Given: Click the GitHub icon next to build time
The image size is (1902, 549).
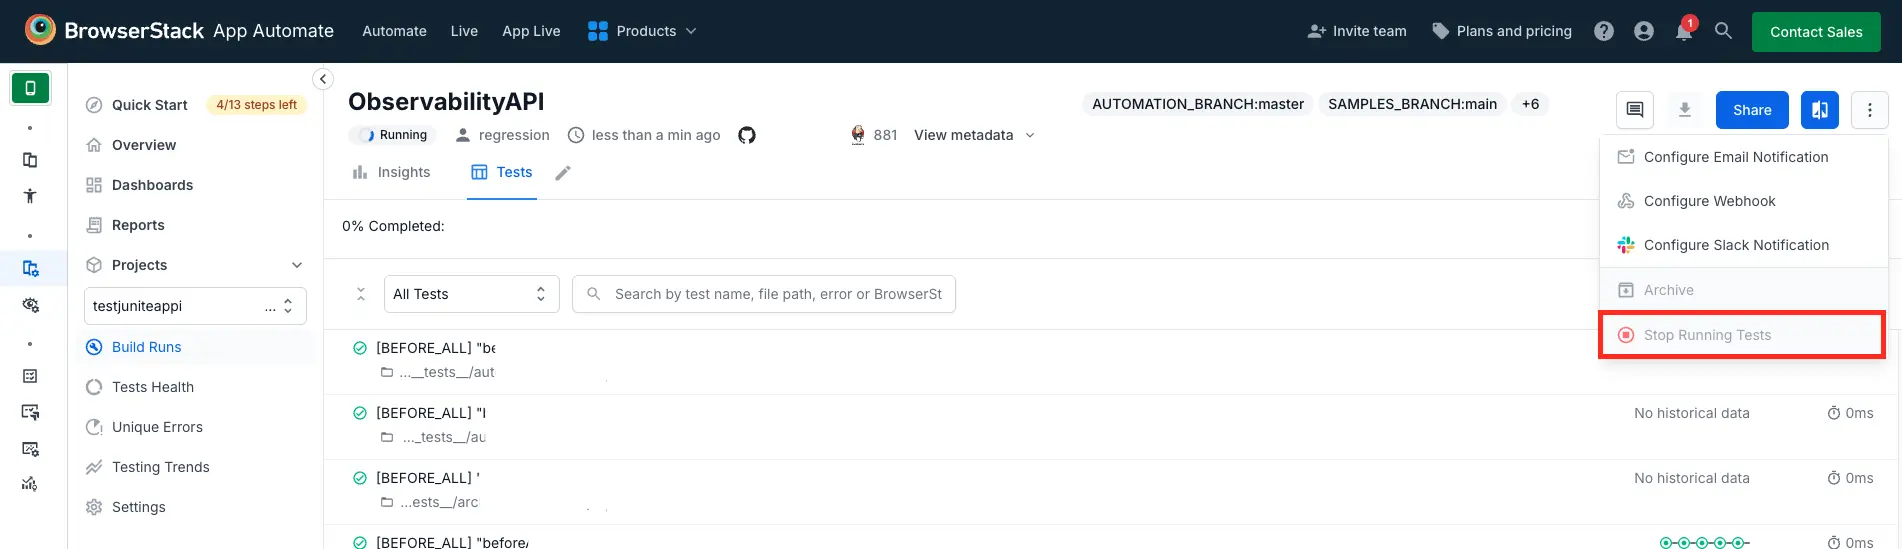Looking at the screenshot, I should [747, 135].
